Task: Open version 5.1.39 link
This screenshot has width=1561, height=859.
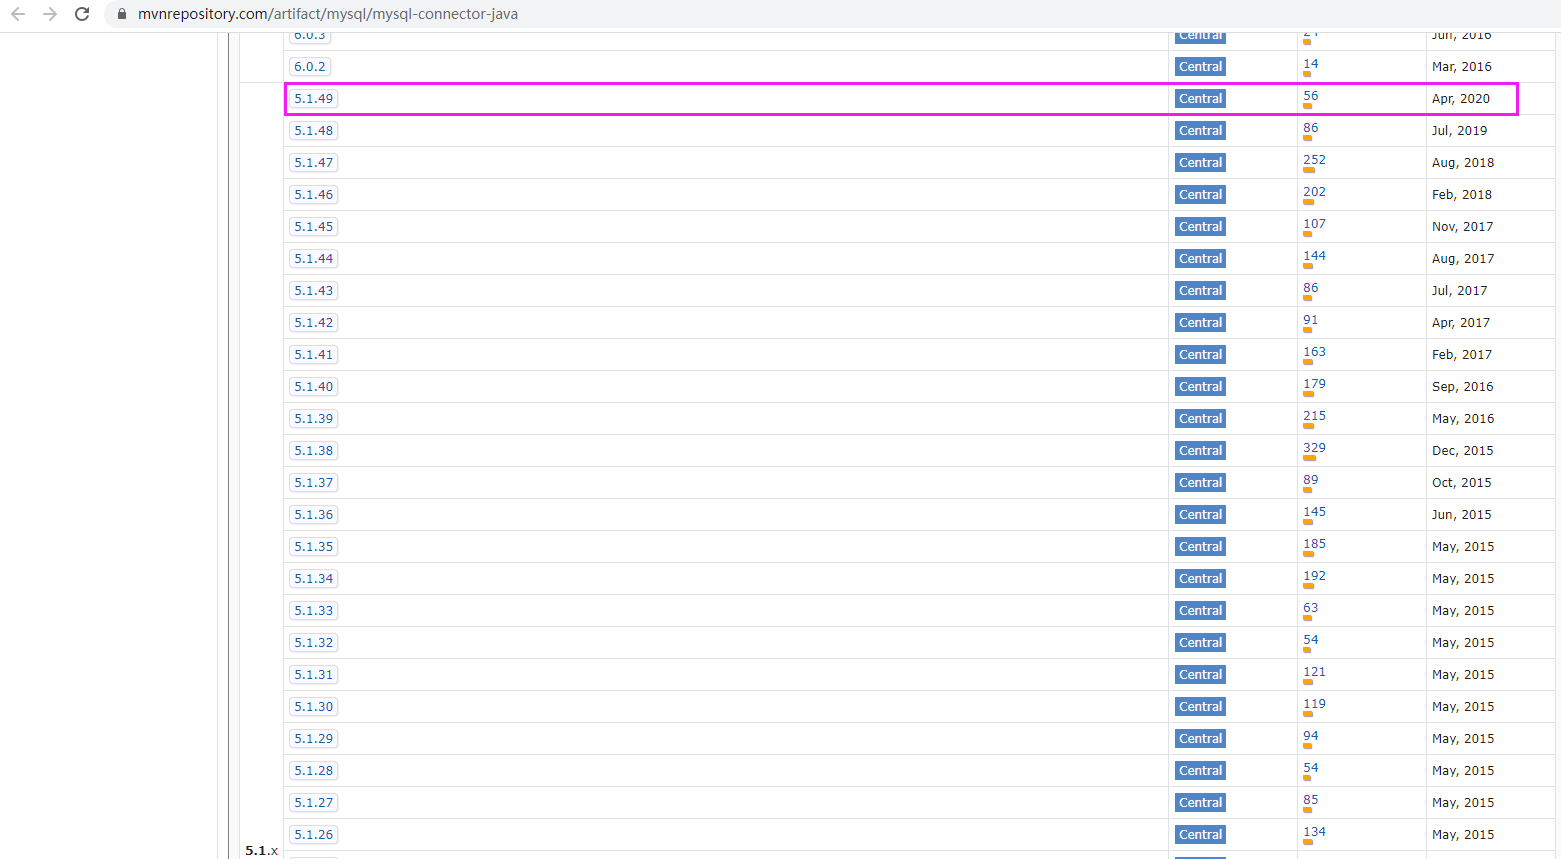Action: (314, 419)
